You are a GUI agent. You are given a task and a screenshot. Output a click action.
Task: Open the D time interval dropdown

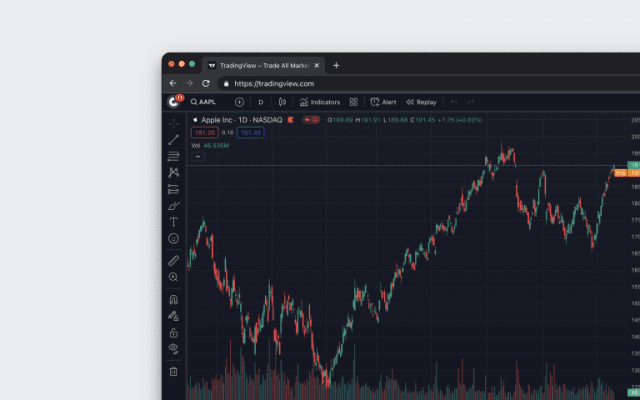pyautogui.click(x=261, y=102)
